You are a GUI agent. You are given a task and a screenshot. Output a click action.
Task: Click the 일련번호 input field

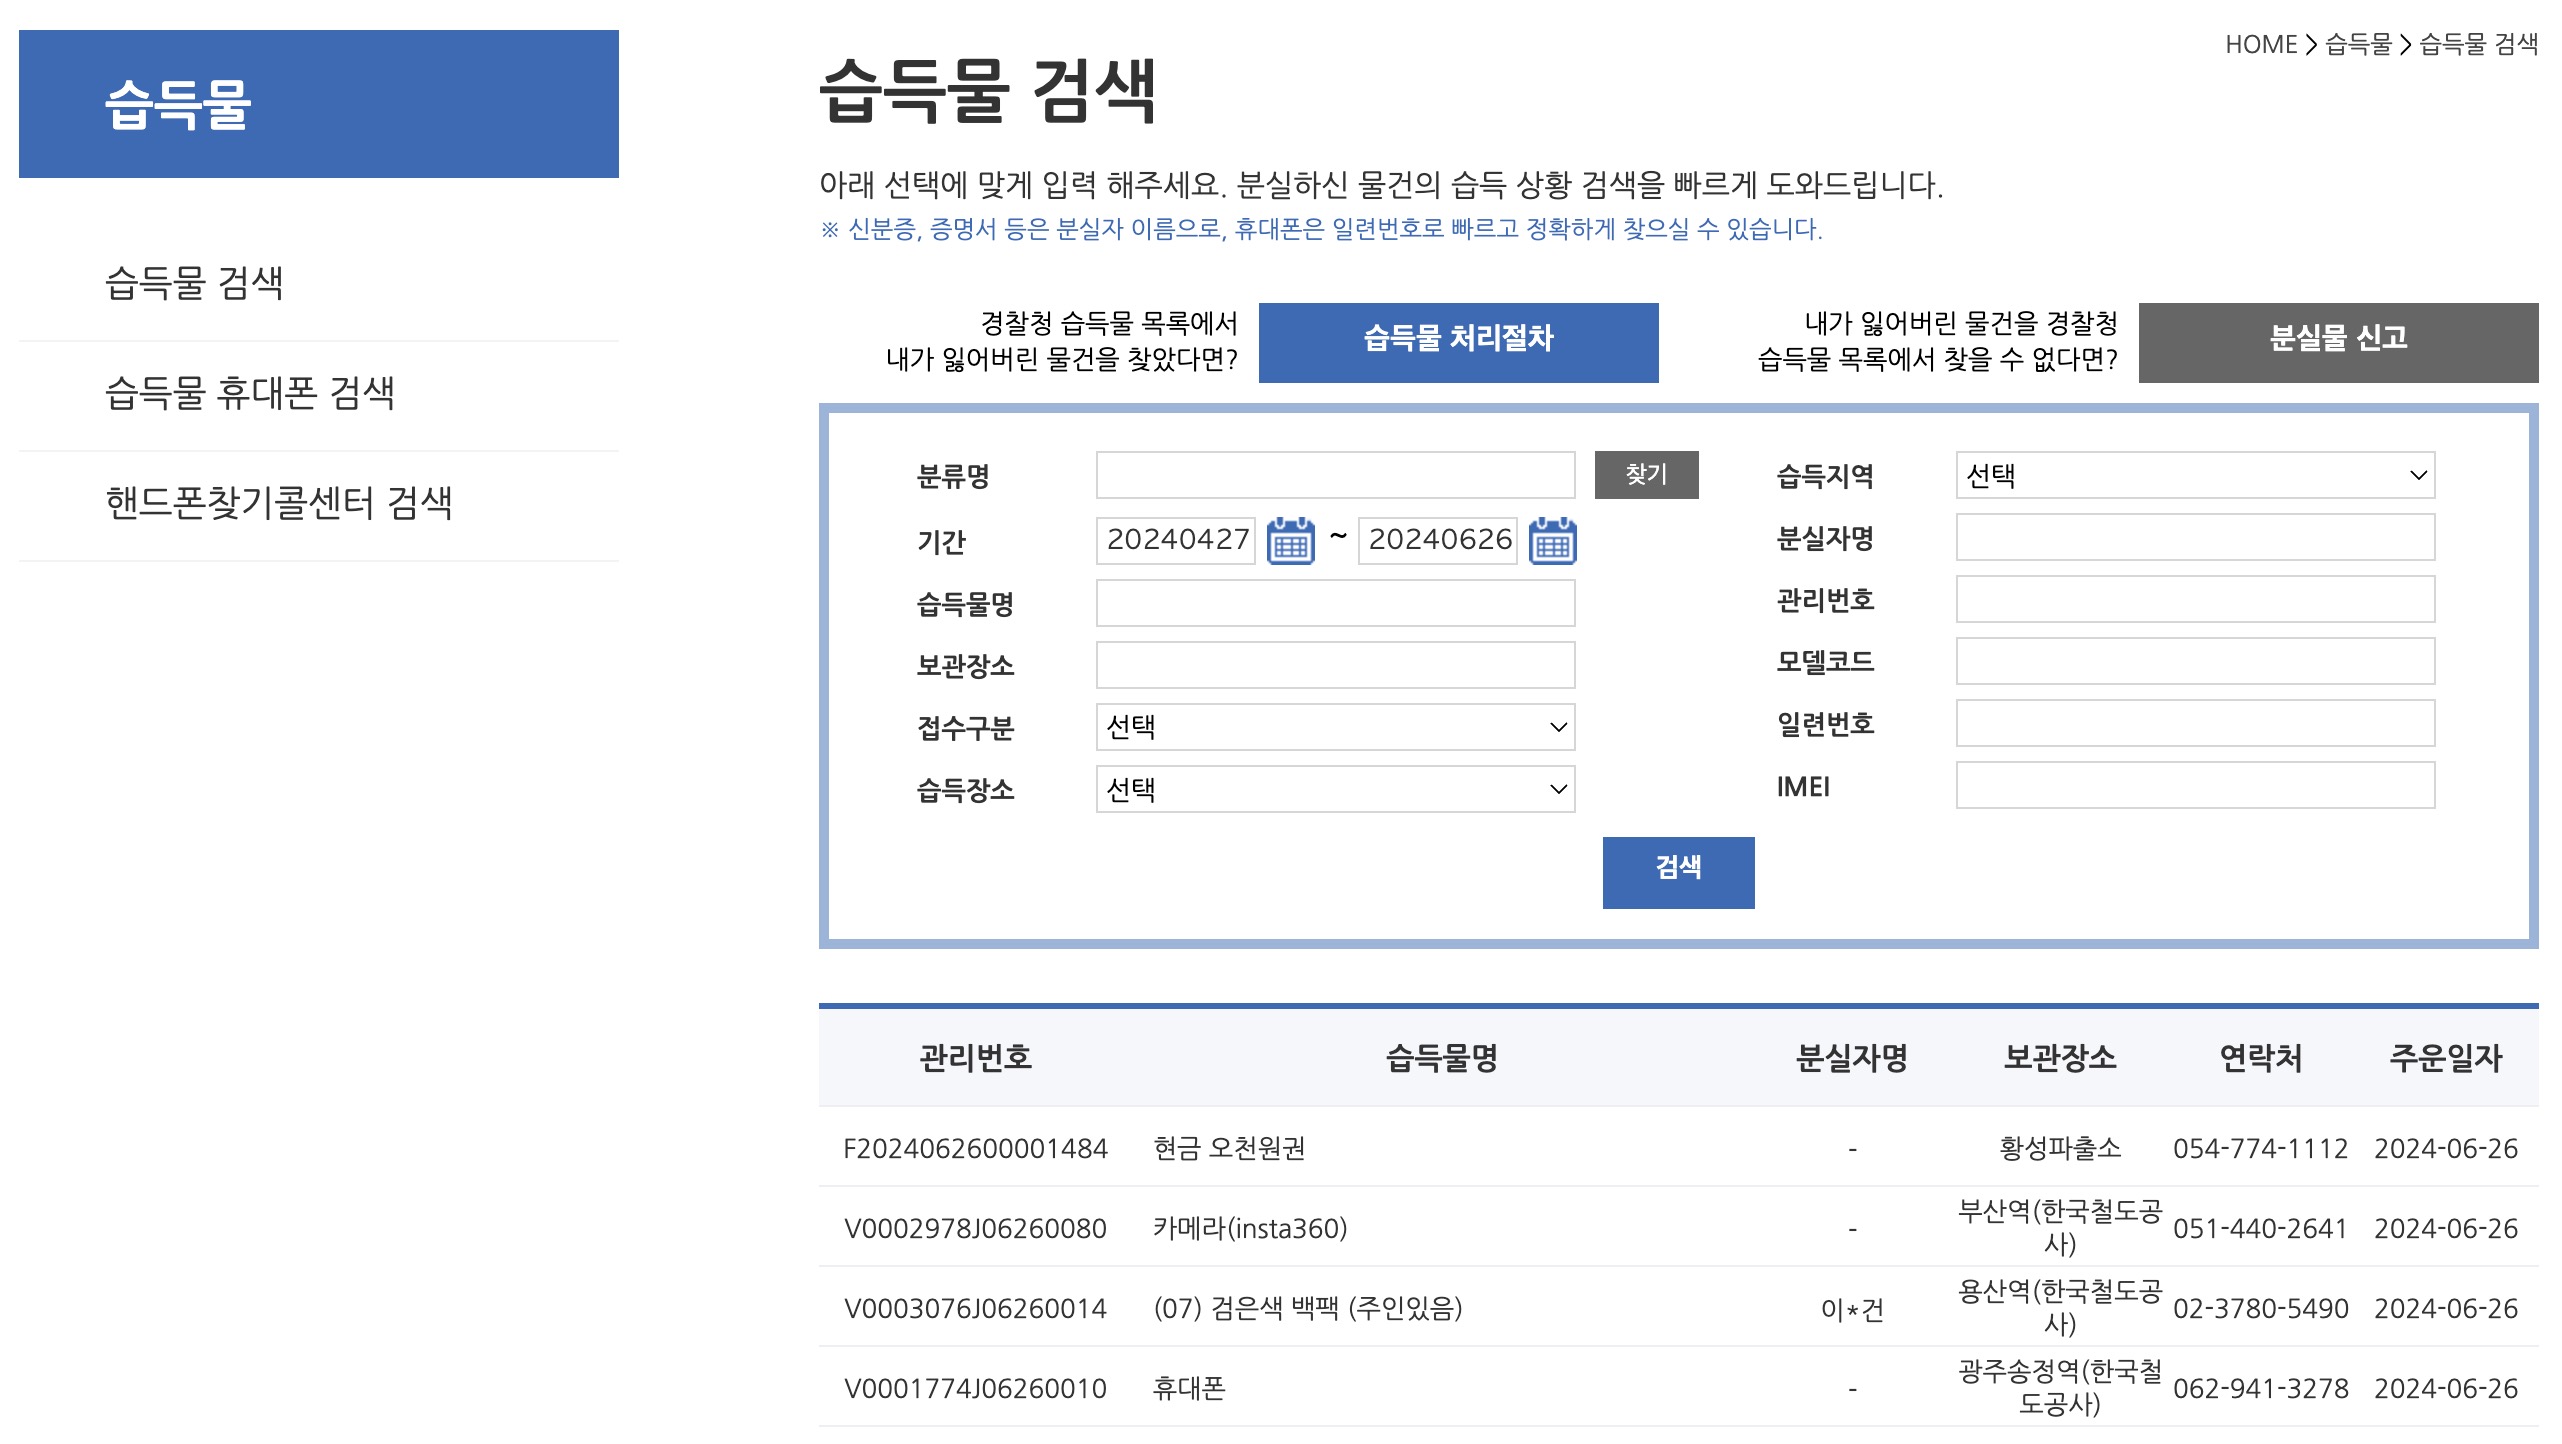tap(2194, 723)
